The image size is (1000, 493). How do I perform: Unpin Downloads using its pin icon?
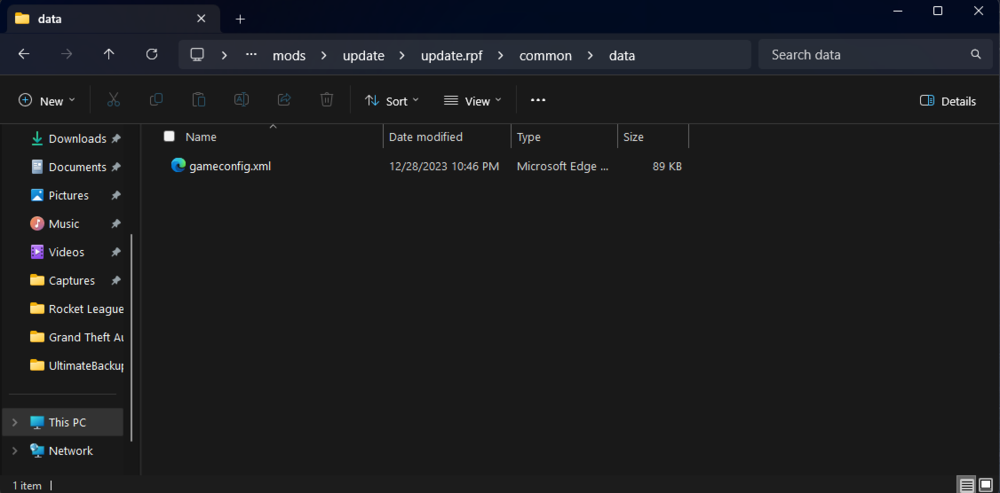pyautogui.click(x=115, y=138)
